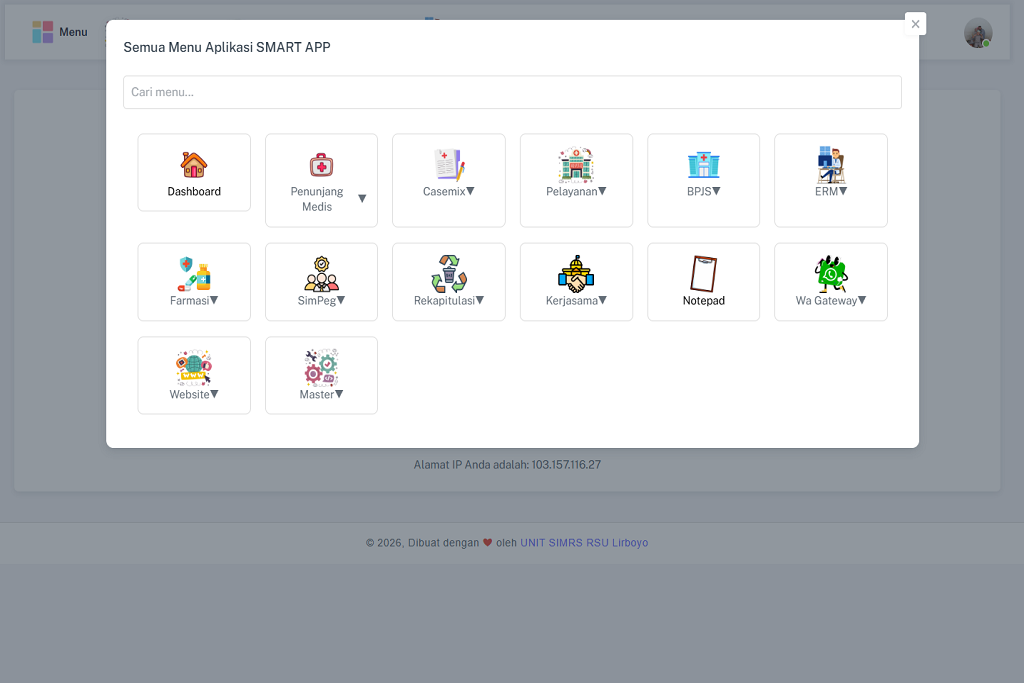Open the Master menu label
Image resolution: width=1024 pixels, height=683 pixels.
(x=316, y=395)
